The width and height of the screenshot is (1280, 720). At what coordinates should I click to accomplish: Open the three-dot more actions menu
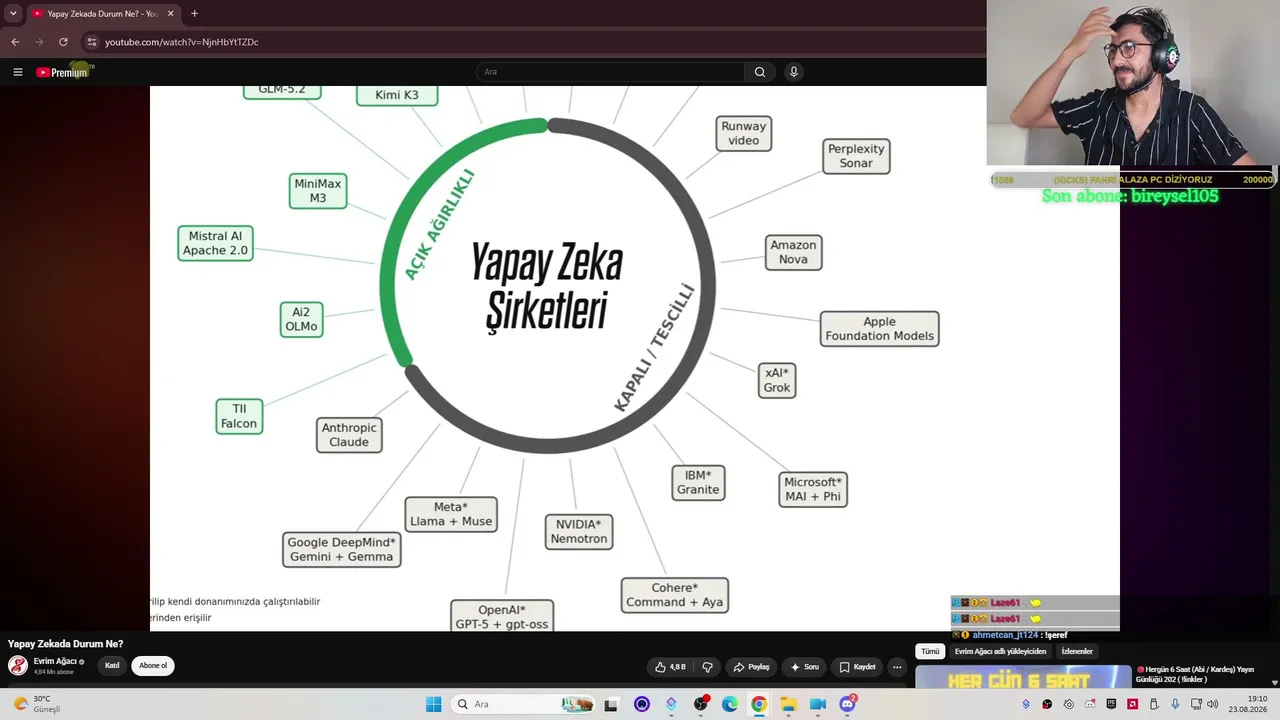tap(897, 667)
